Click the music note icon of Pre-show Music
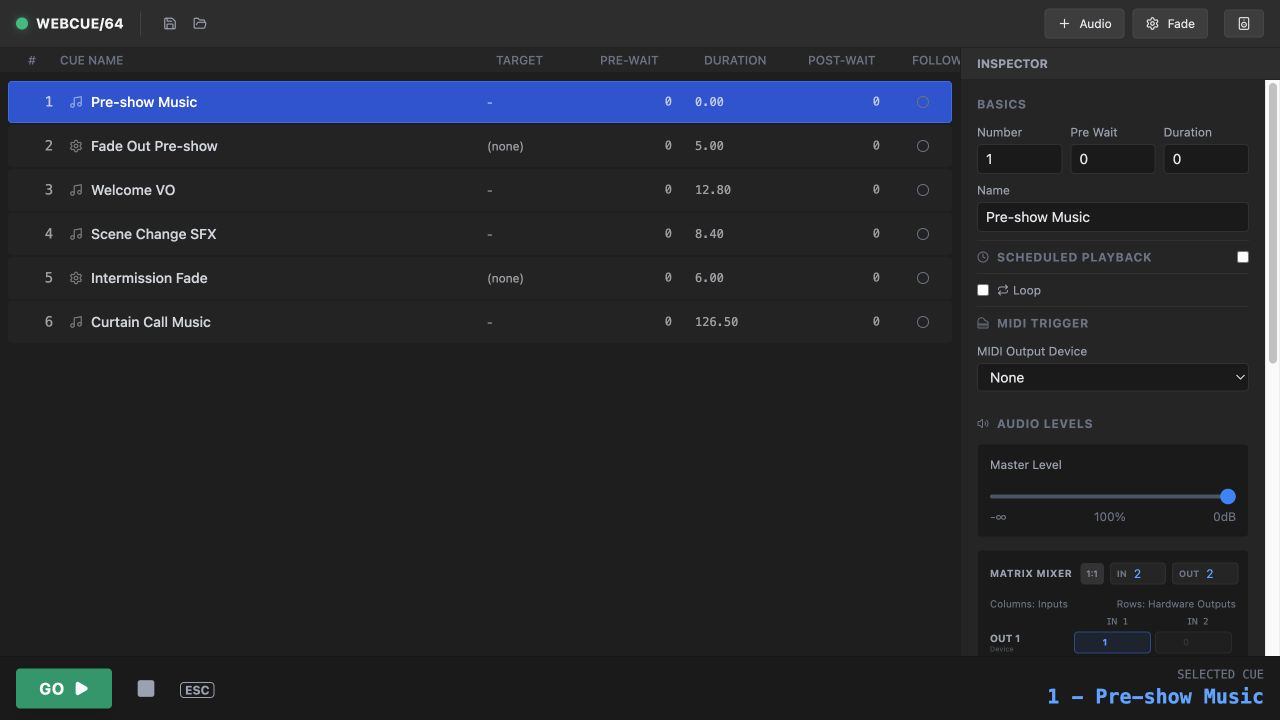 point(76,102)
